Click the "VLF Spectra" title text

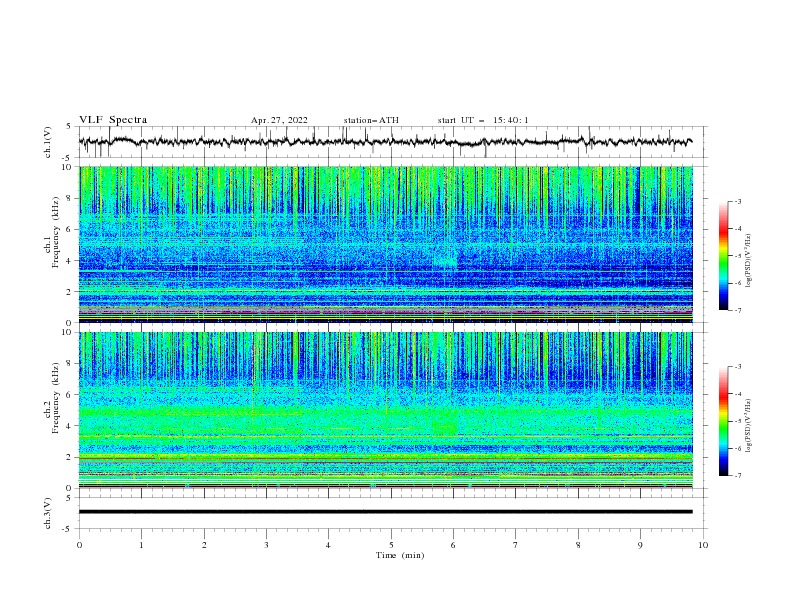click(113, 120)
